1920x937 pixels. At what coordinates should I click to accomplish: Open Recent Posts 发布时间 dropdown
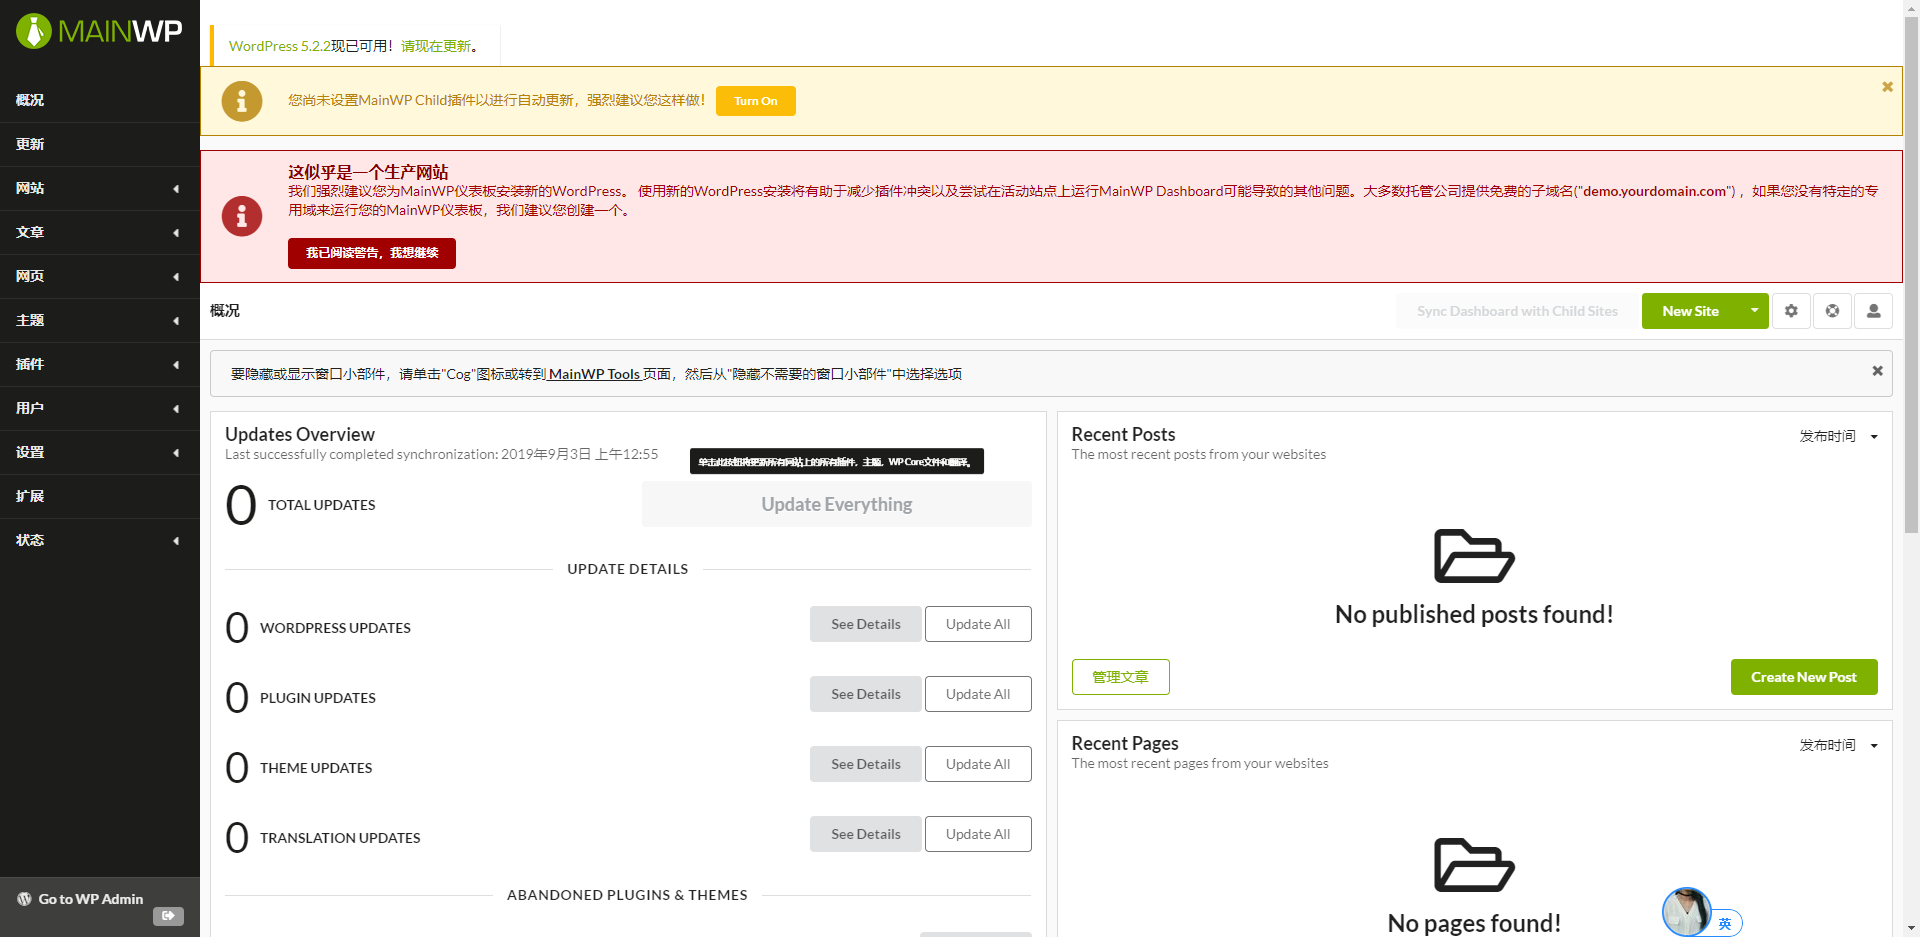tap(1838, 436)
